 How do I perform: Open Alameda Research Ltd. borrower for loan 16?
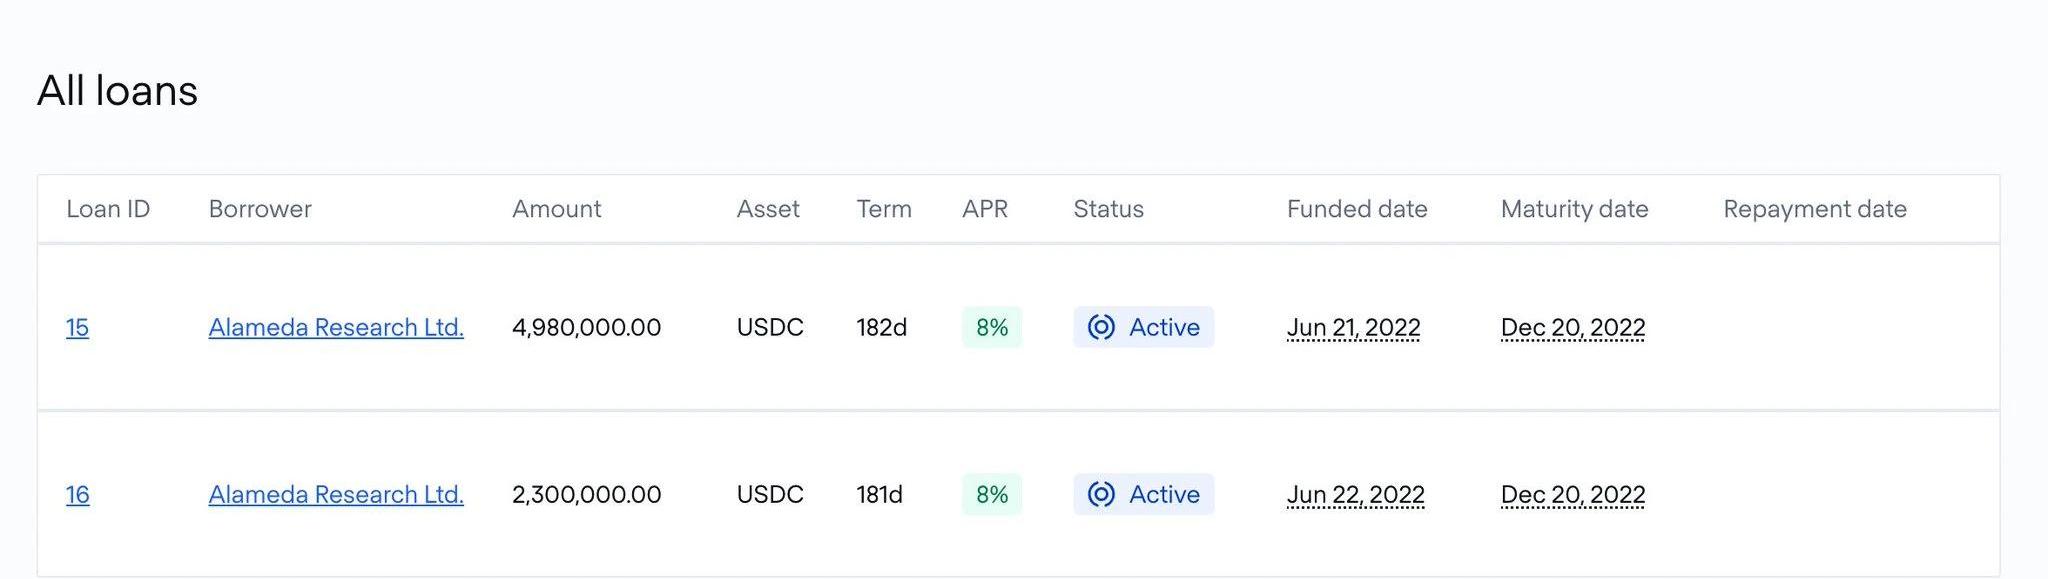[336, 495]
